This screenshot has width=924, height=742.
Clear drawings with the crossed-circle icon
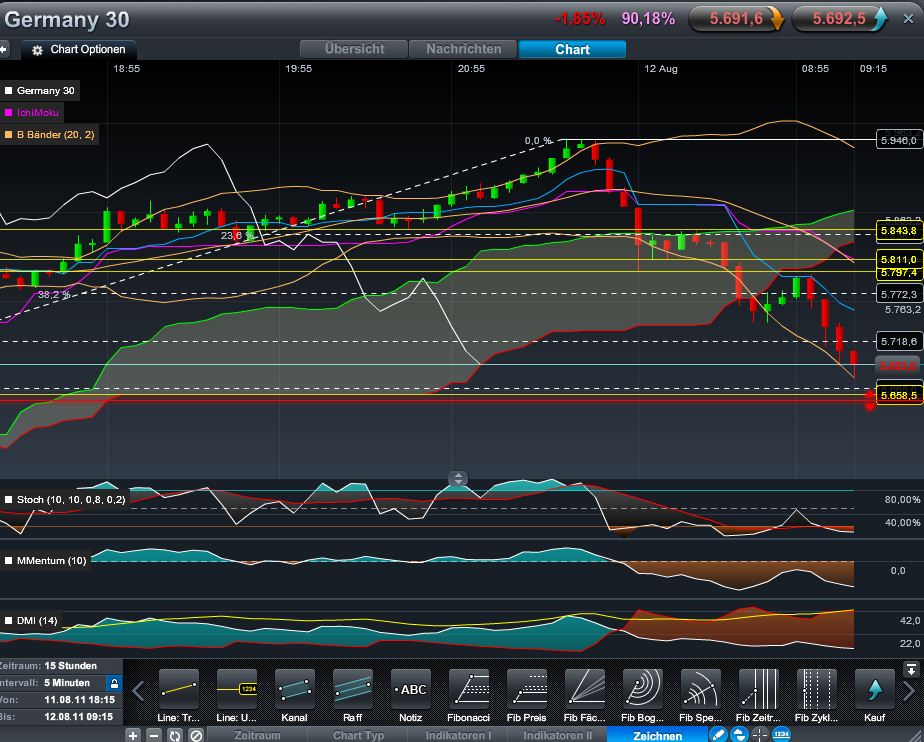(196, 735)
